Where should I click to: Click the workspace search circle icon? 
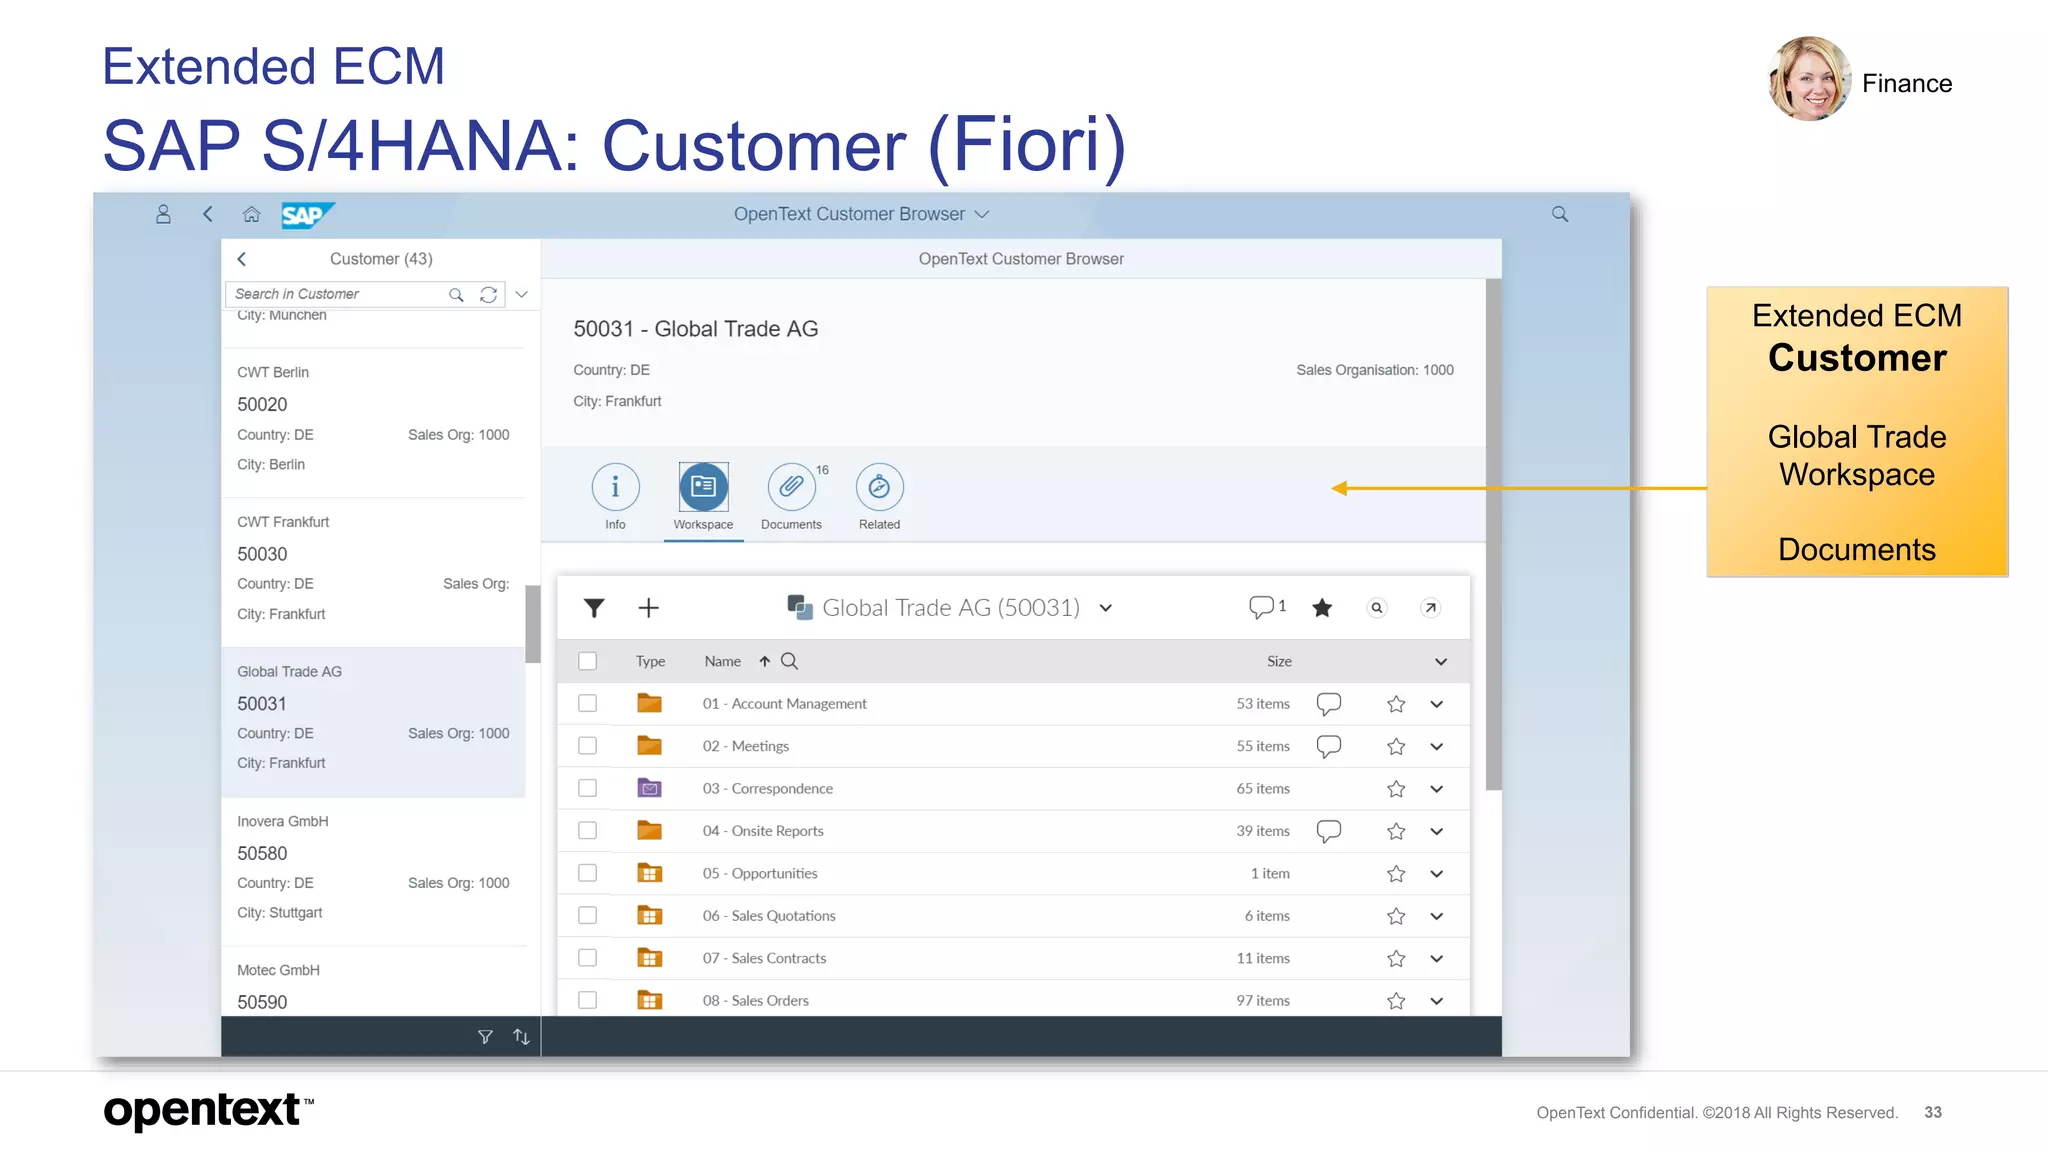(x=1377, y=608)
